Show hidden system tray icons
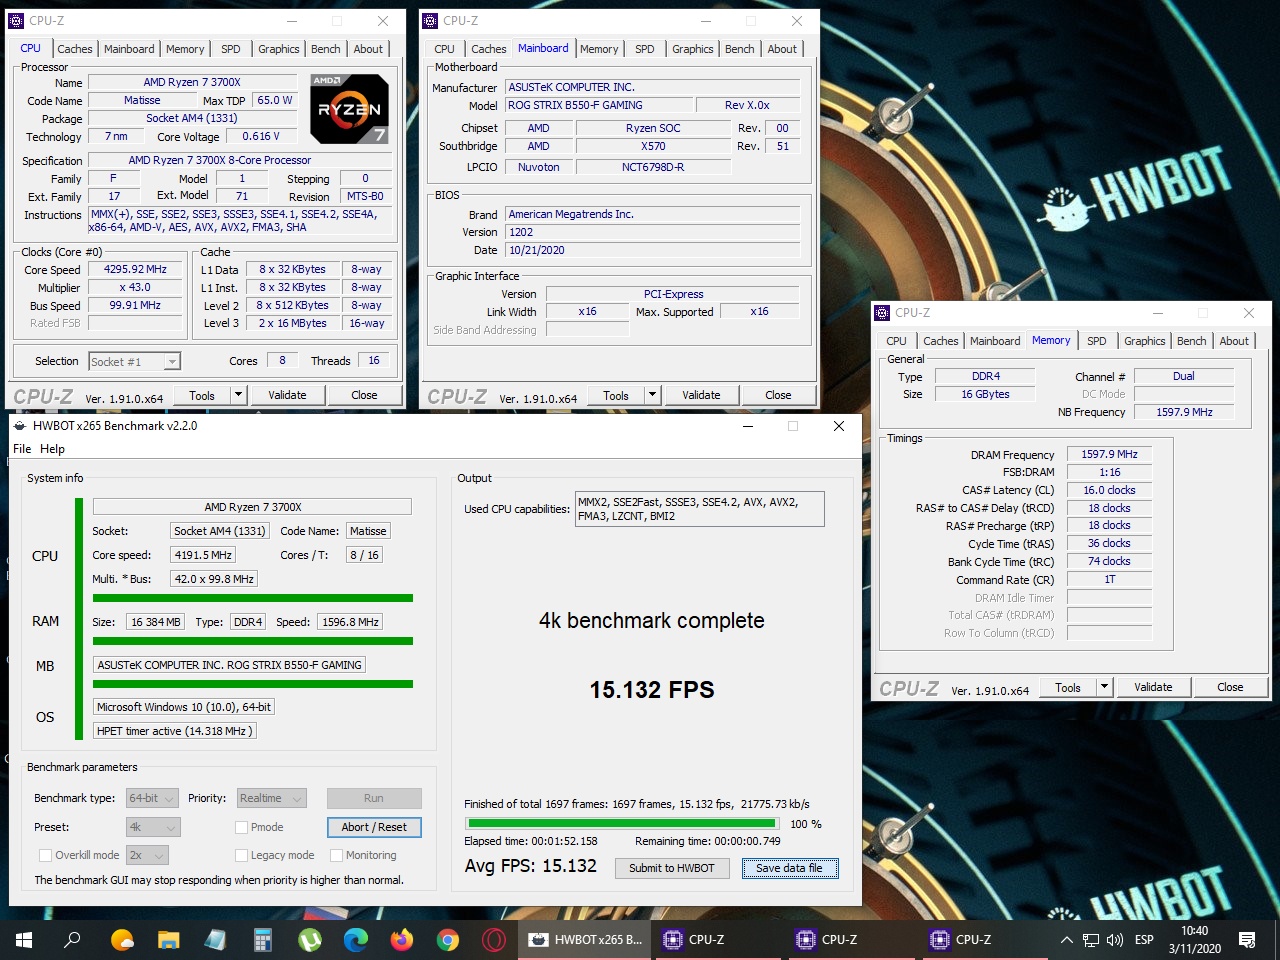 (x=1066, y=940)
